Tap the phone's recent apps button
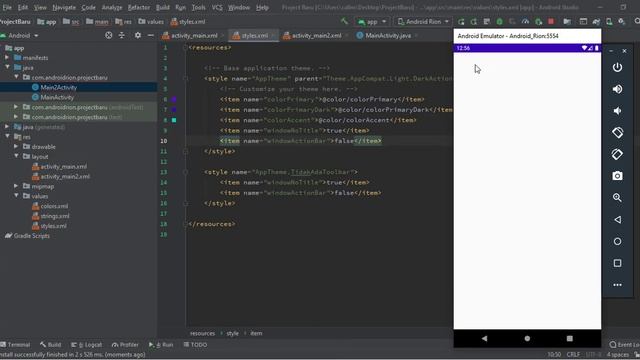This screenshot has width=640, height=360. pos(570,338)
